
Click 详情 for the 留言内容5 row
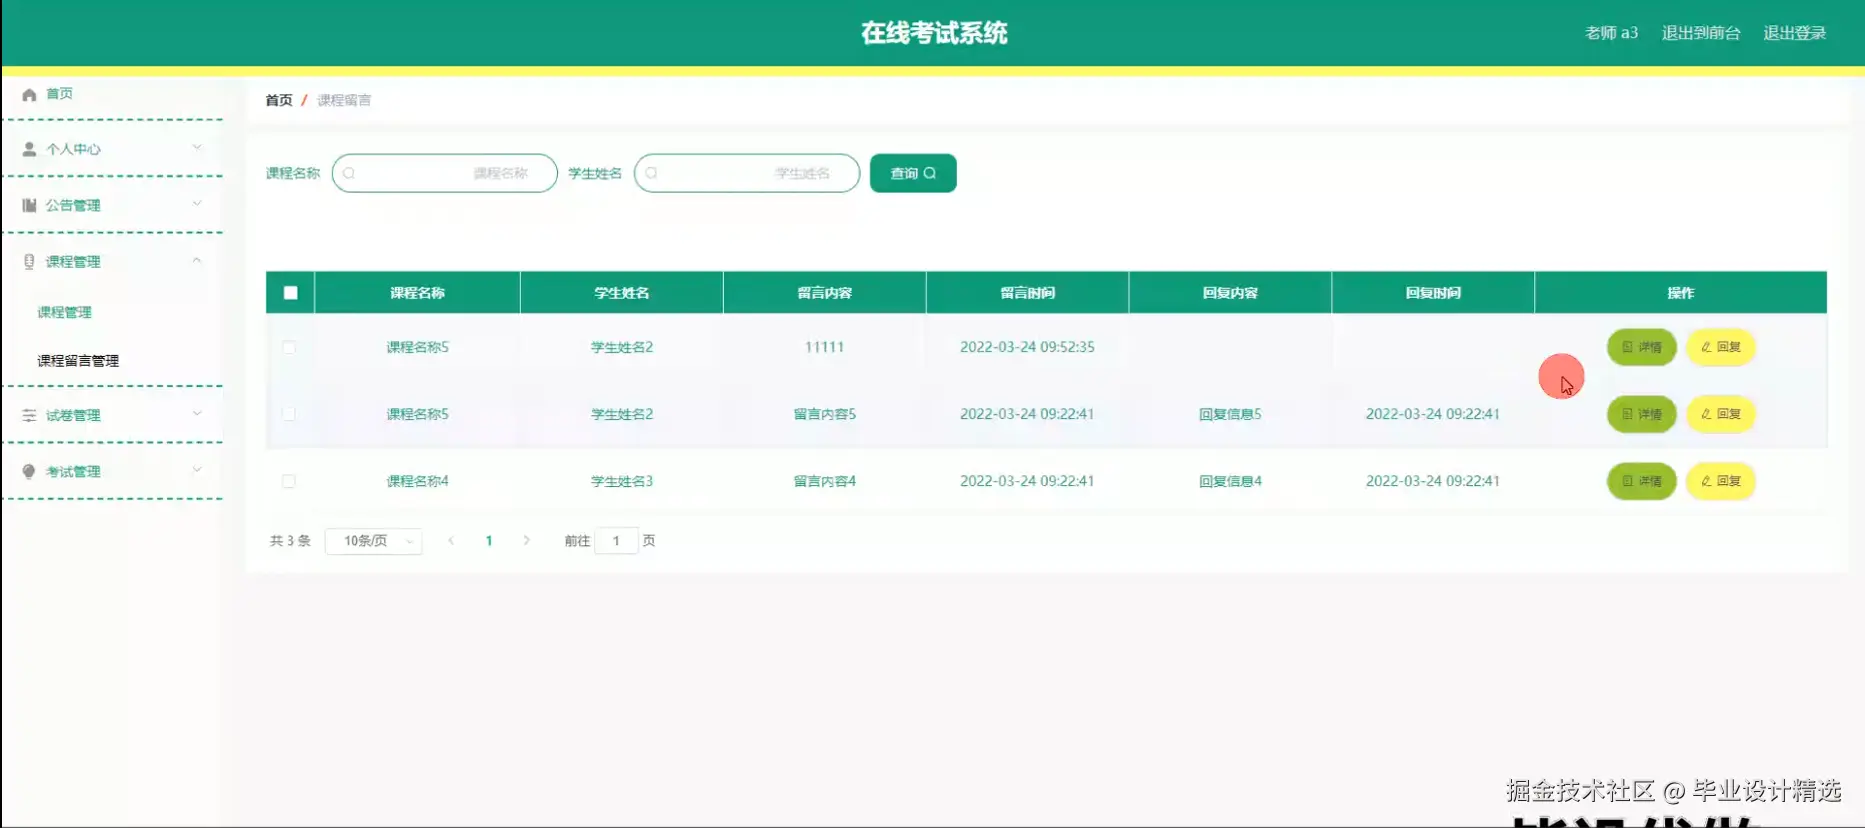1641,414
